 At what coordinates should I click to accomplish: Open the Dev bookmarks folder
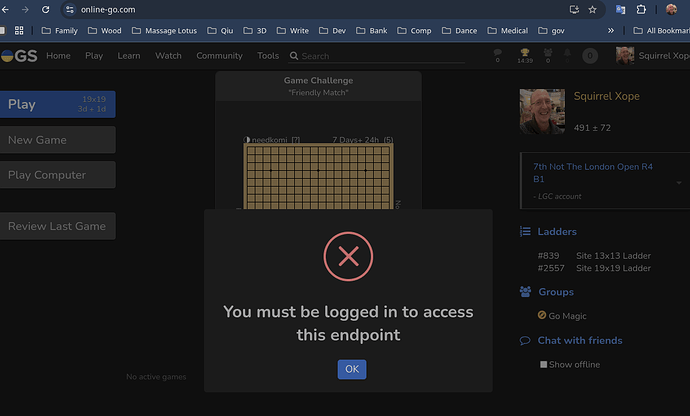pos(332,30)
